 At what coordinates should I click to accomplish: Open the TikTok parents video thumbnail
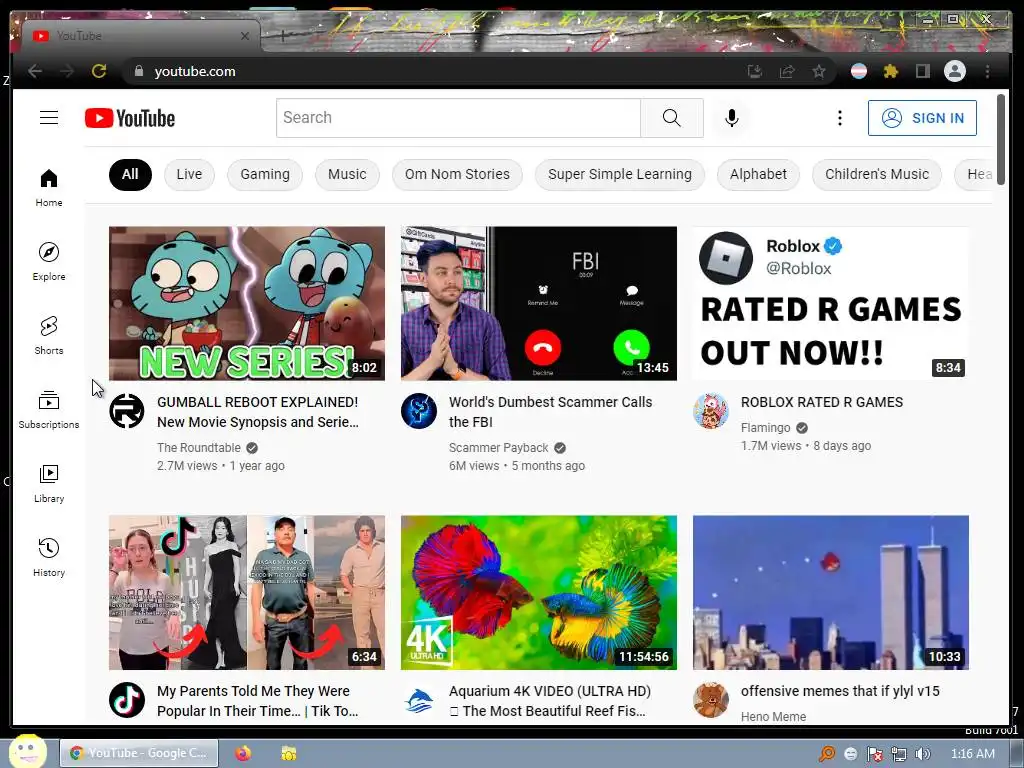coord(247,592)
